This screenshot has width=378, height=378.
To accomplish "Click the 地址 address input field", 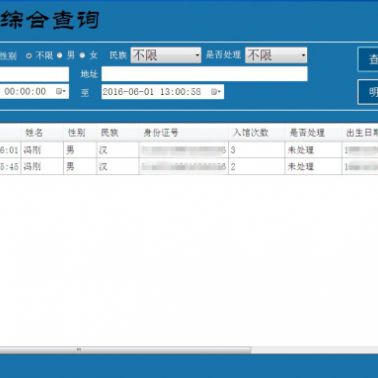I will pyautogui.click(x=204, y=74).
